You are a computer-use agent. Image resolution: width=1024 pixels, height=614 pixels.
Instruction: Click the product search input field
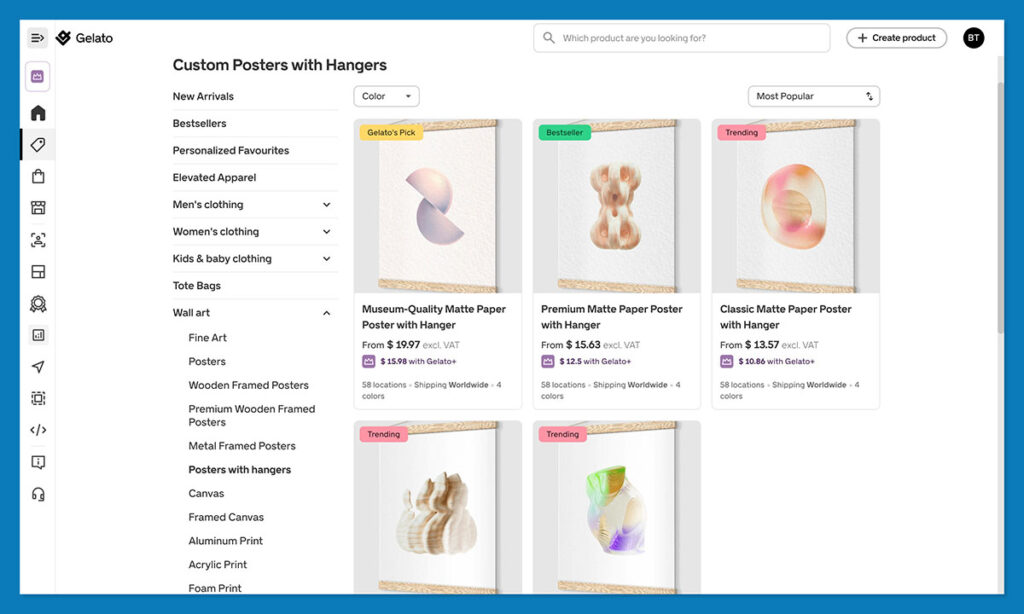(x=690, y=38)
